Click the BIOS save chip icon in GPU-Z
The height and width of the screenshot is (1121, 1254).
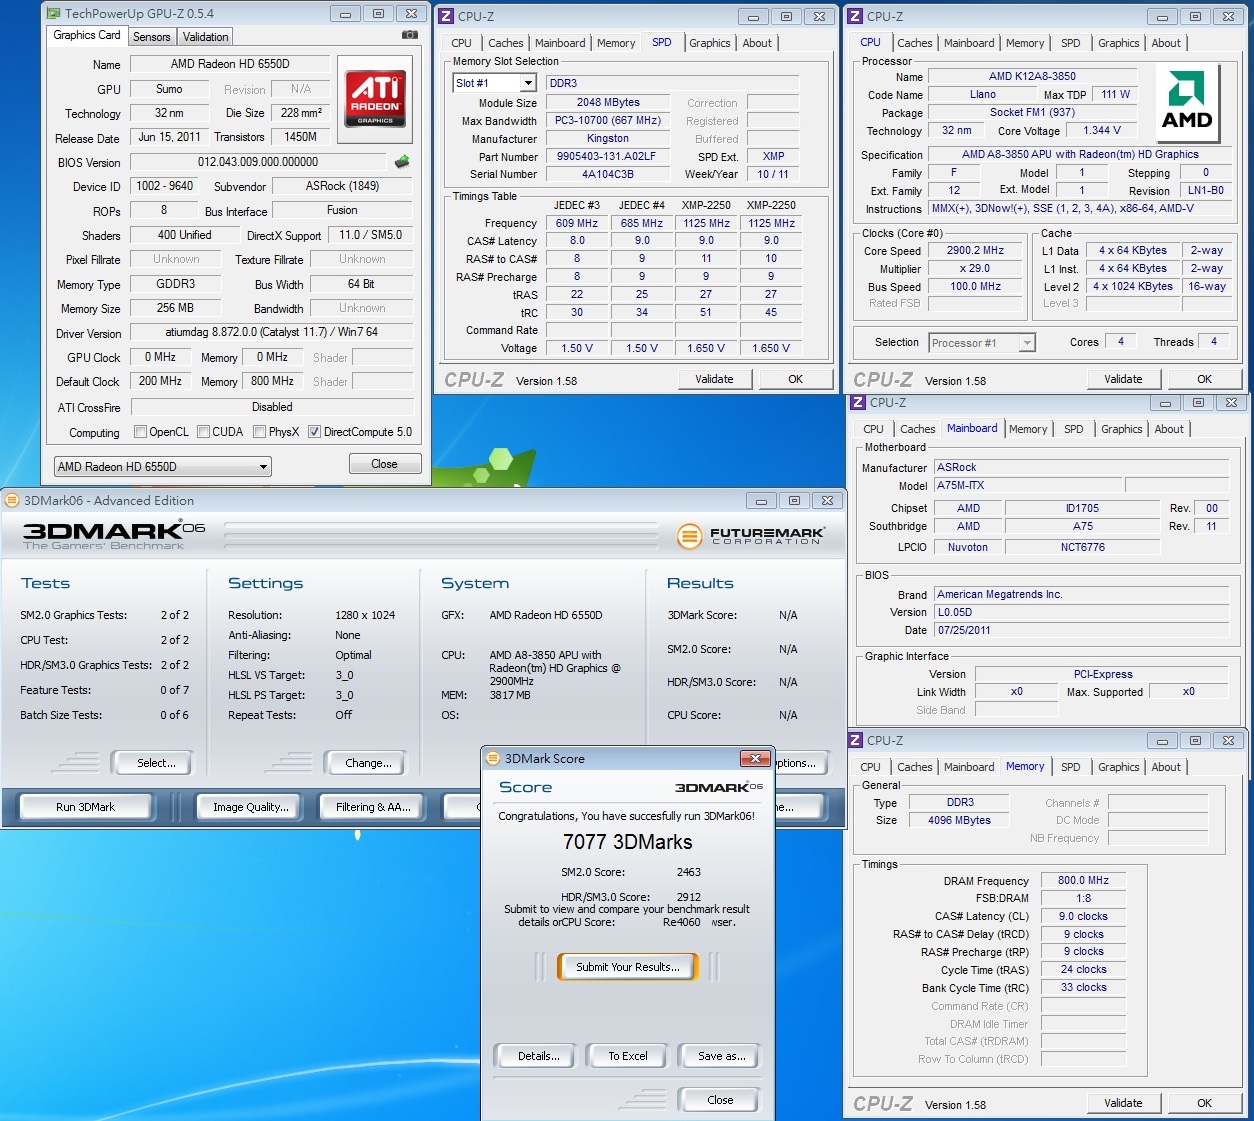point(402,162)
